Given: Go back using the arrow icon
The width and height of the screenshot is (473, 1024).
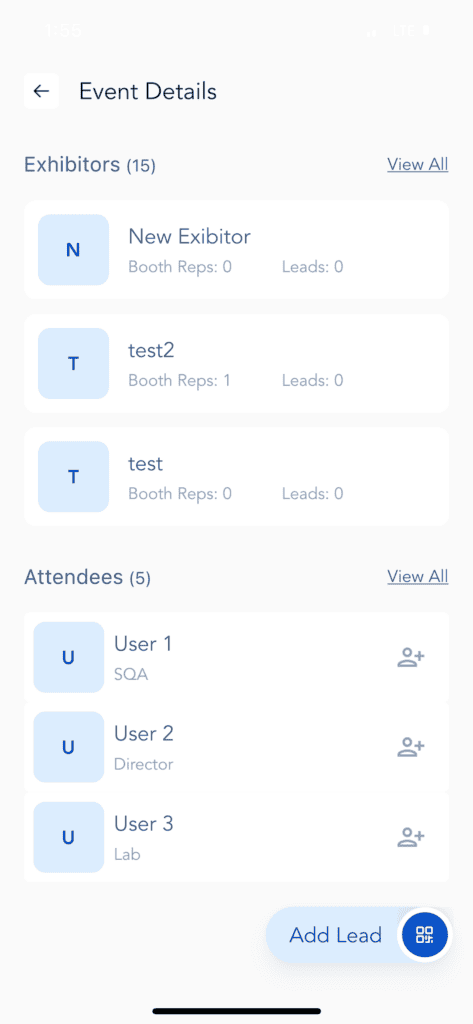Looking at the screenshot, I should (x=41, y=91).
